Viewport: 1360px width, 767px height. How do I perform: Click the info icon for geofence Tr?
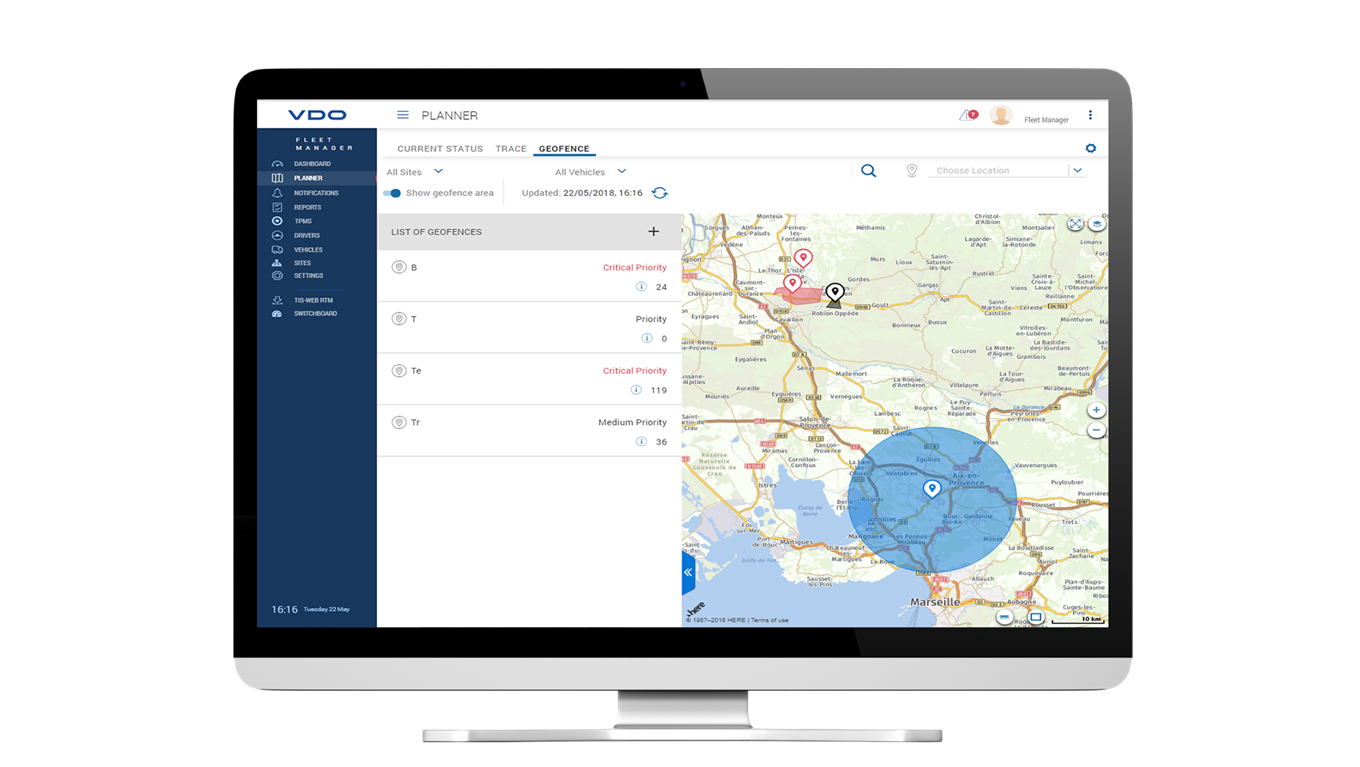pos(641,442)
